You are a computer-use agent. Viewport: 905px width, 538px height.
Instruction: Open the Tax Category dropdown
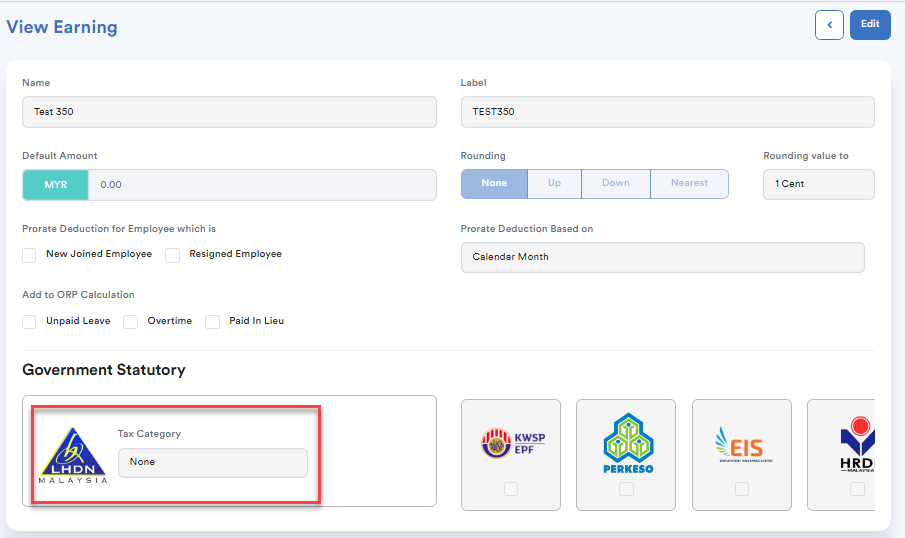212,463
